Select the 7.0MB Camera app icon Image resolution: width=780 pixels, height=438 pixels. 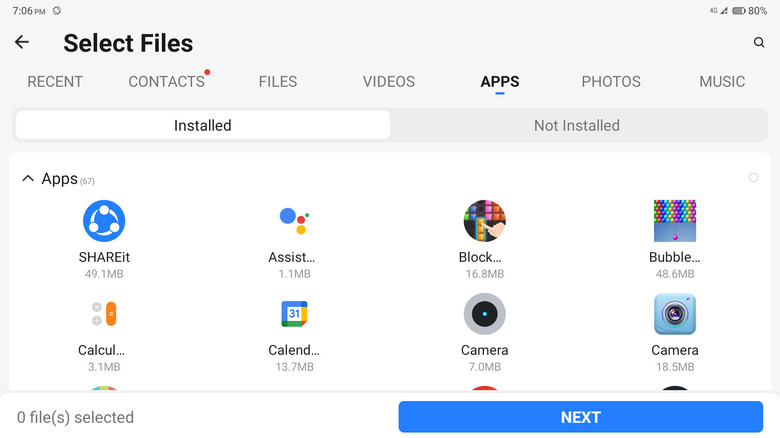(484, 314)
